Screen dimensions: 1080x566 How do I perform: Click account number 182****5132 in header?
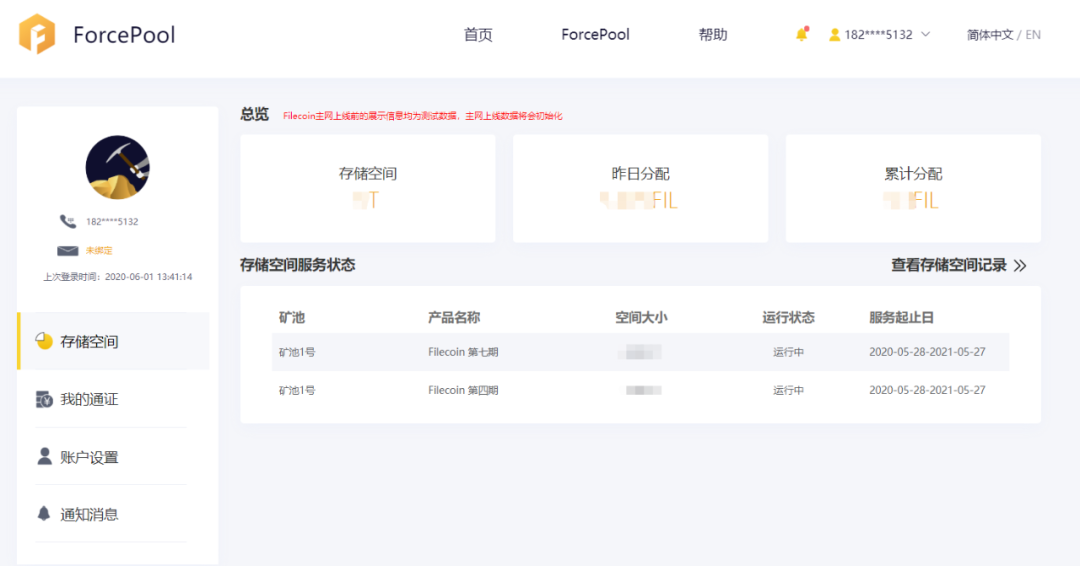pyautogui.click(x=878, y=34)
